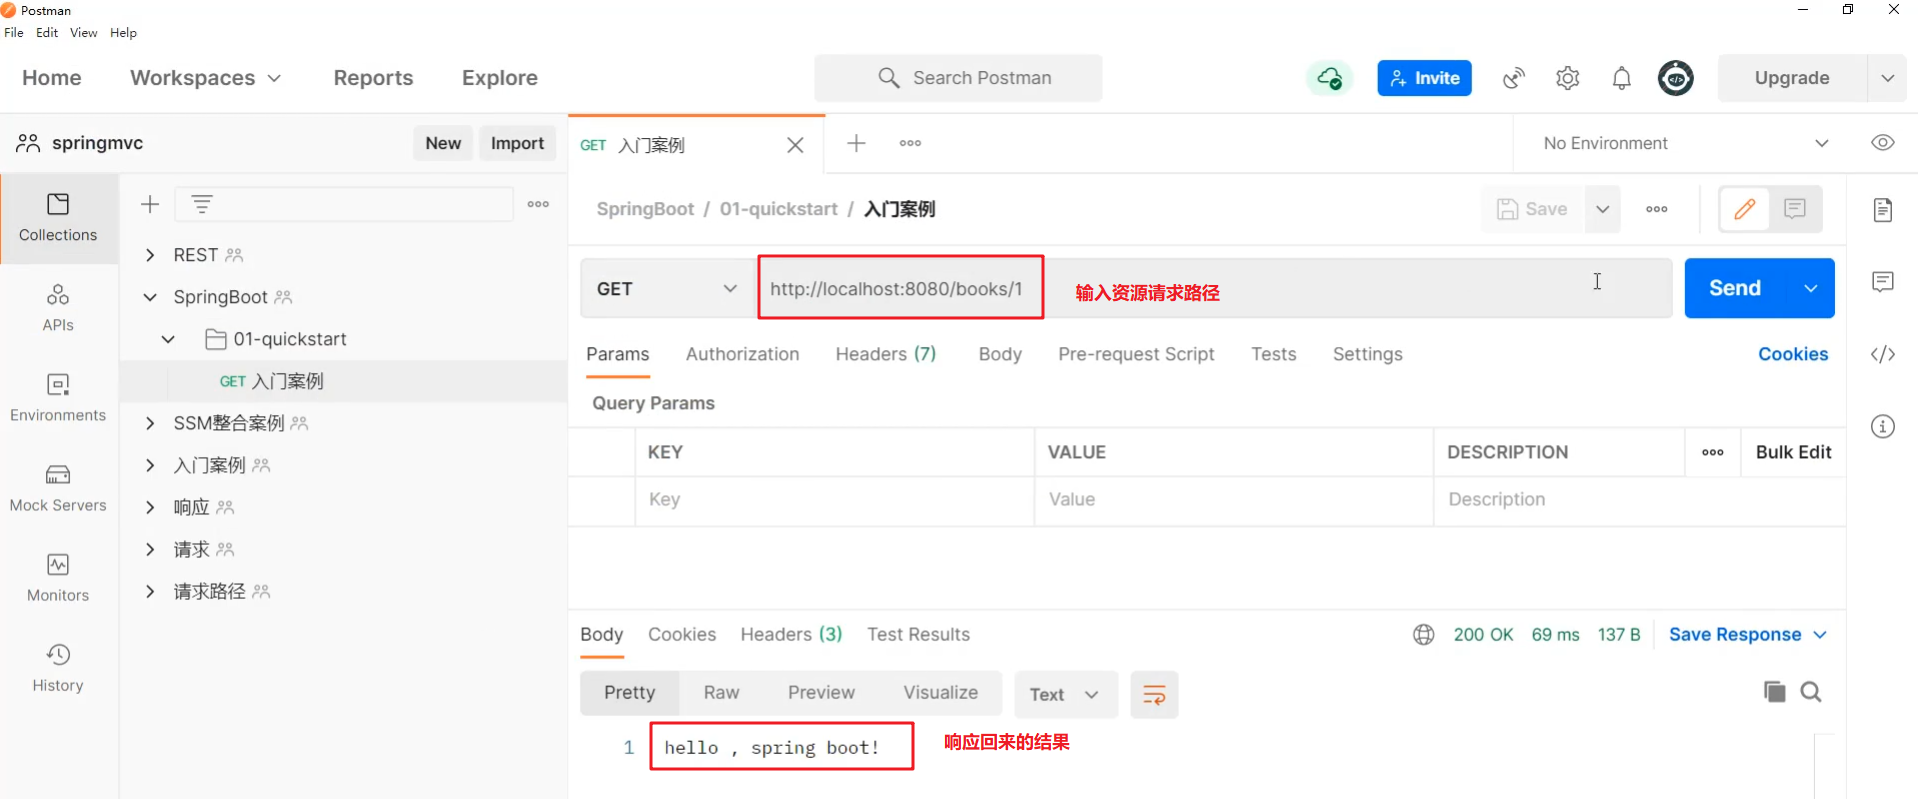The height and width of the screenshot is (799, 1918).
Task: Open the Save options dropdown arrow
Action: [x=1602, y=209]
